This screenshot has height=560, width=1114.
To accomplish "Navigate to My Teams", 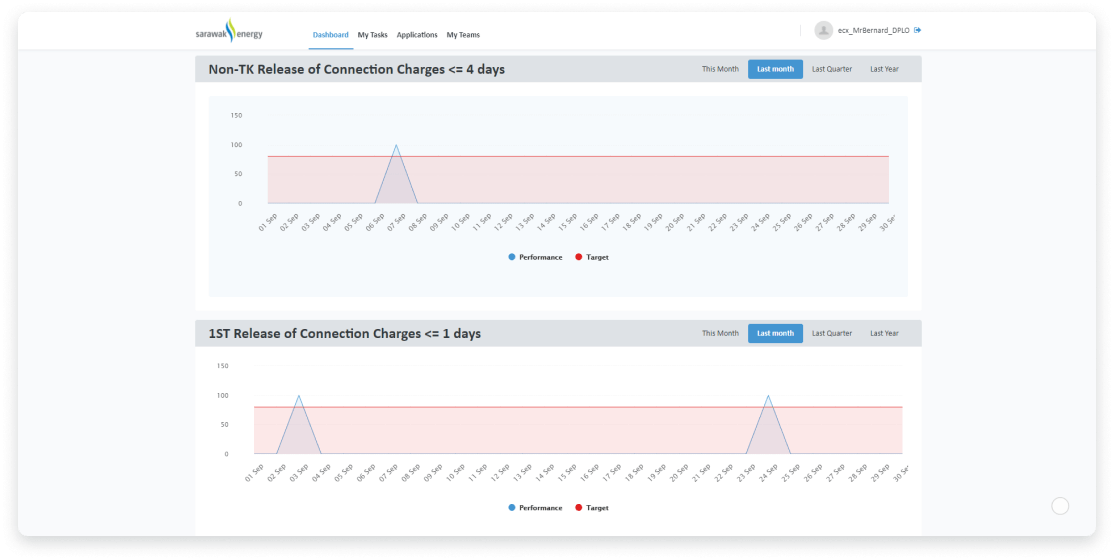I will point(463,35).
